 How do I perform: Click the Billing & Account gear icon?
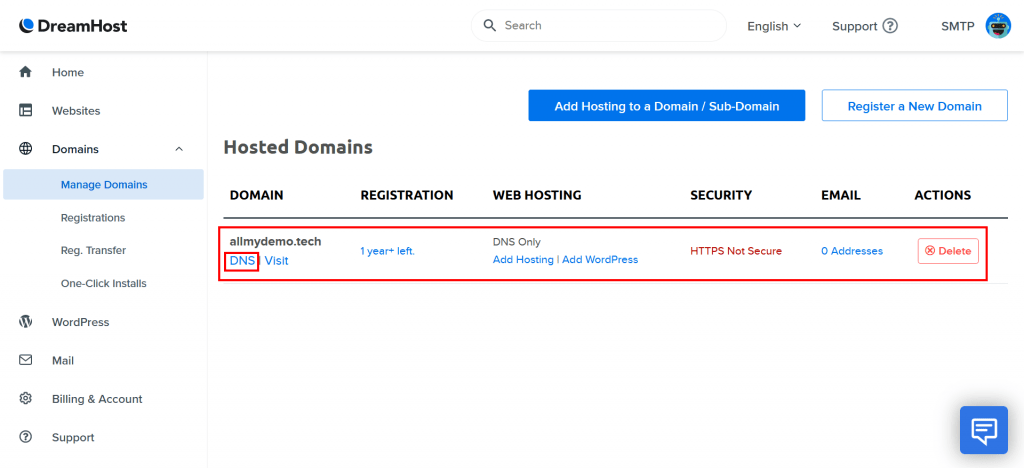click(x=25, y=398)
